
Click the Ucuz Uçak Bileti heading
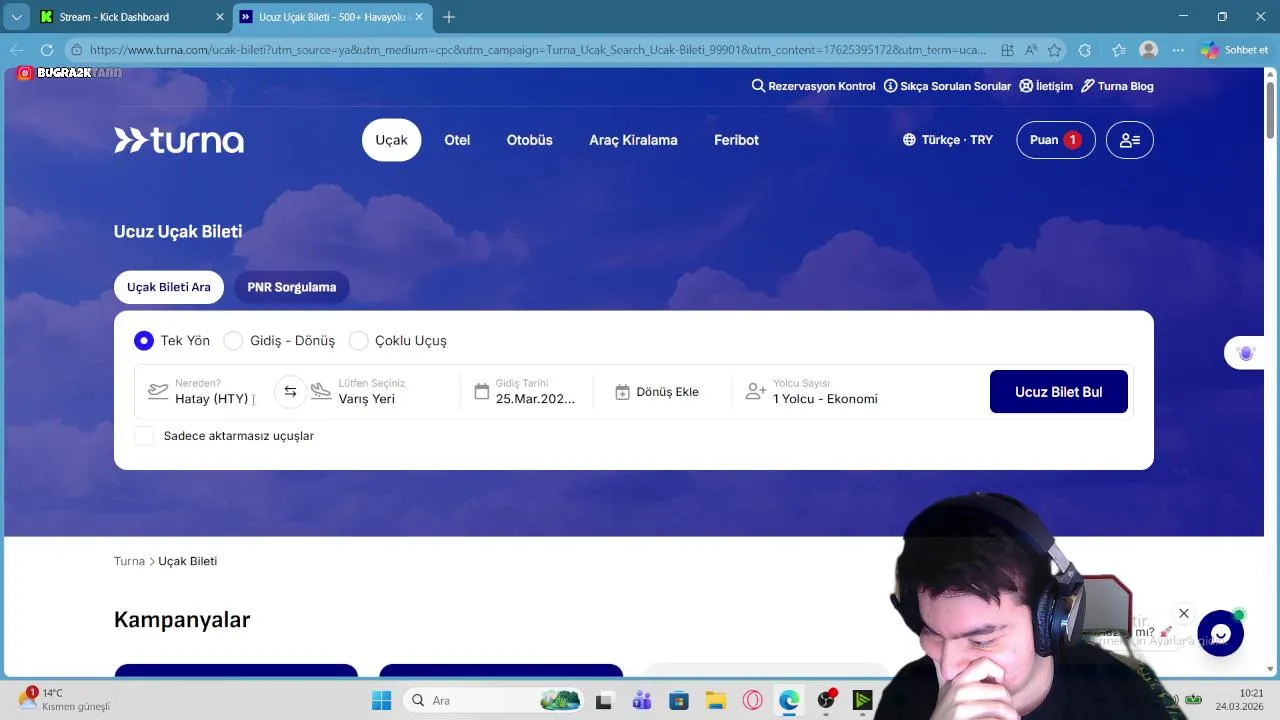tap(178, 231)
